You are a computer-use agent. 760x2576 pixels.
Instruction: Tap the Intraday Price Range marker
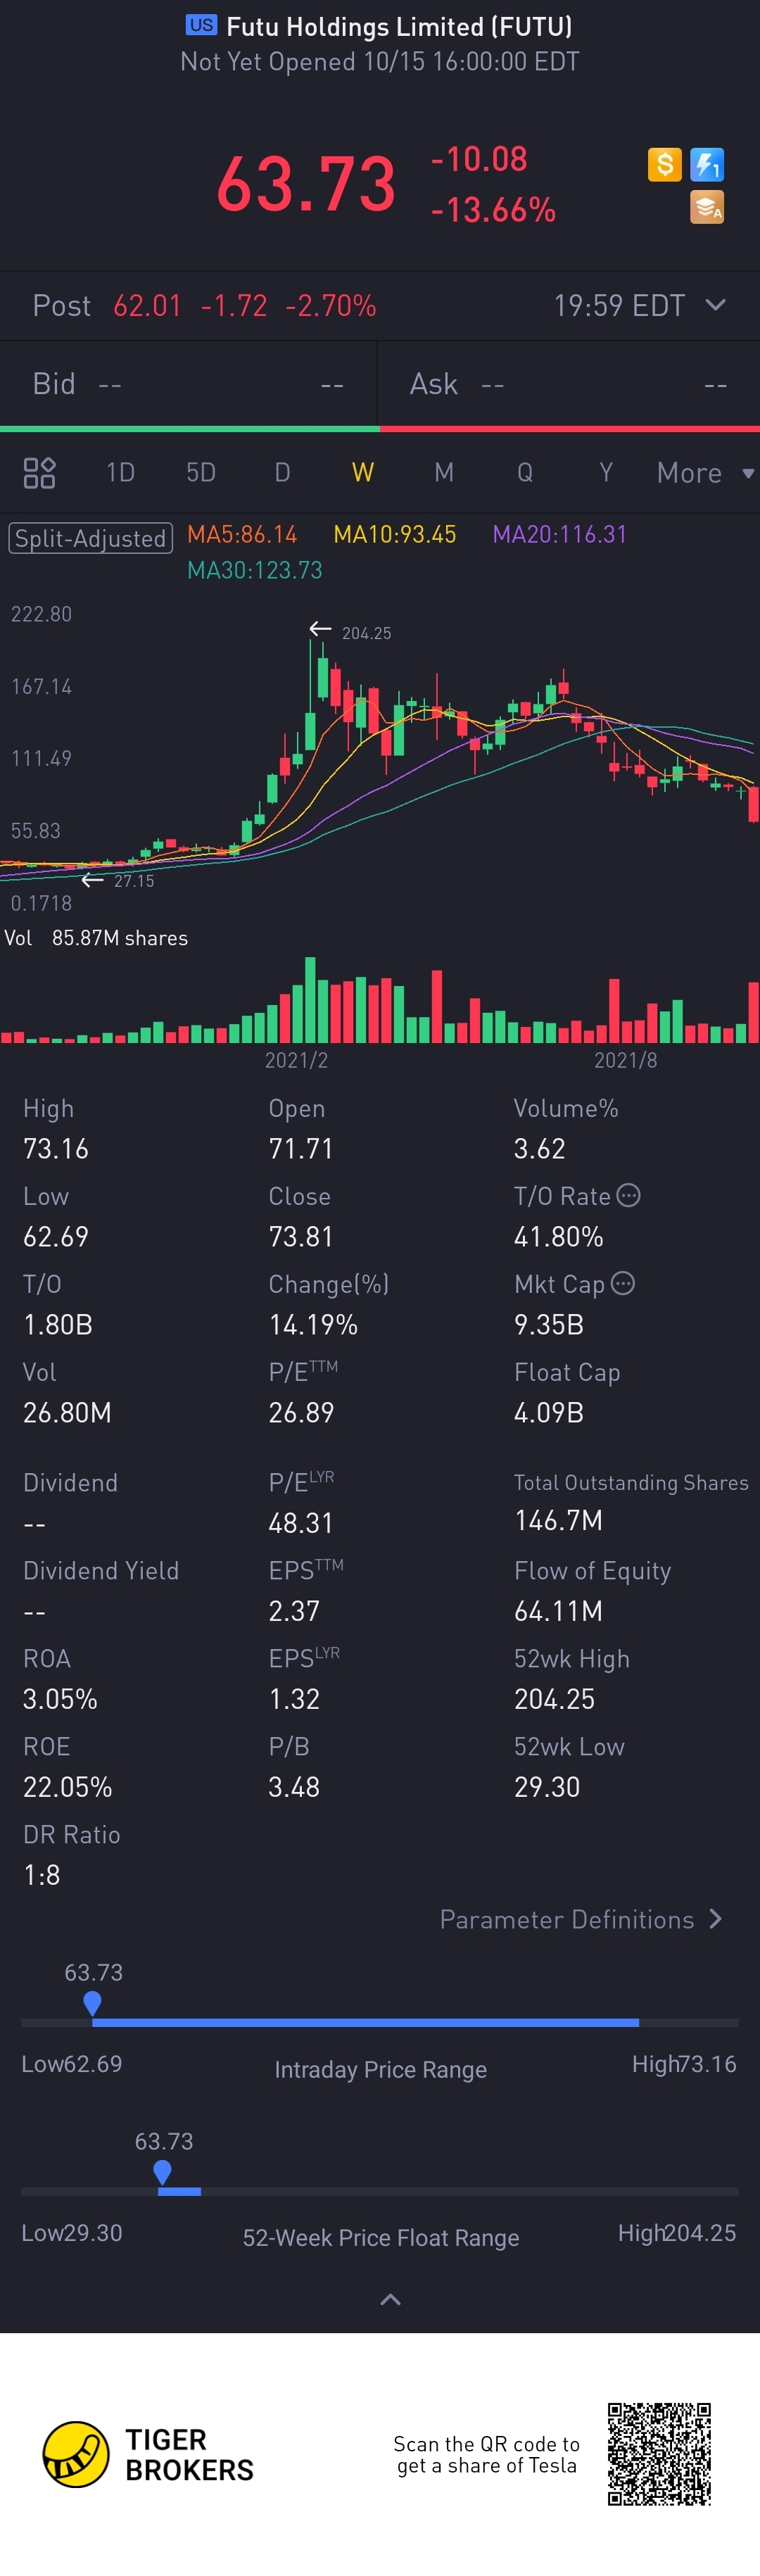point(92,2003)
